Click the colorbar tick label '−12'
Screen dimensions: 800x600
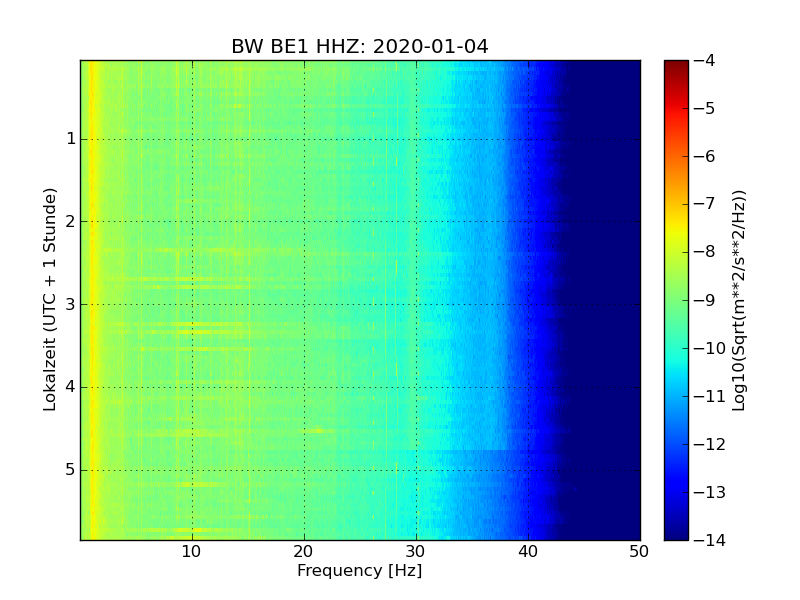click(x=710, y=444)
